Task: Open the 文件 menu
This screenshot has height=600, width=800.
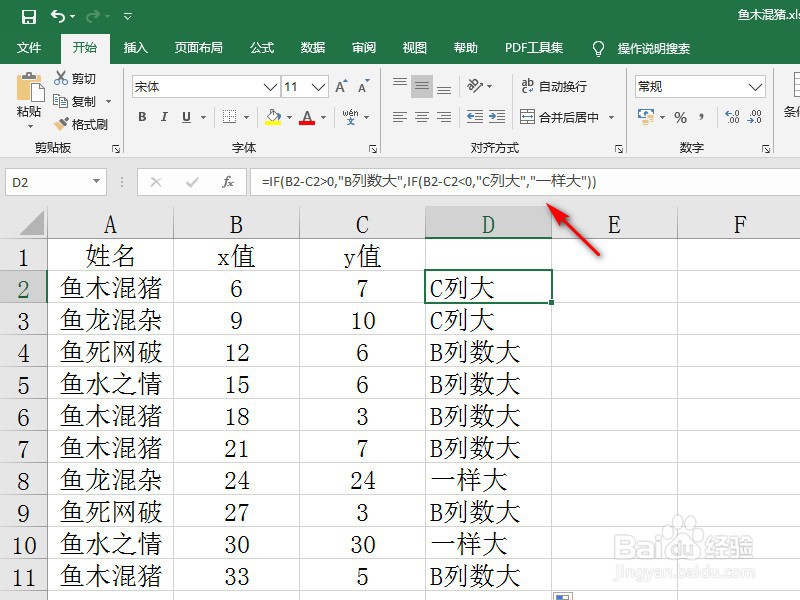Action: point(29,47)
